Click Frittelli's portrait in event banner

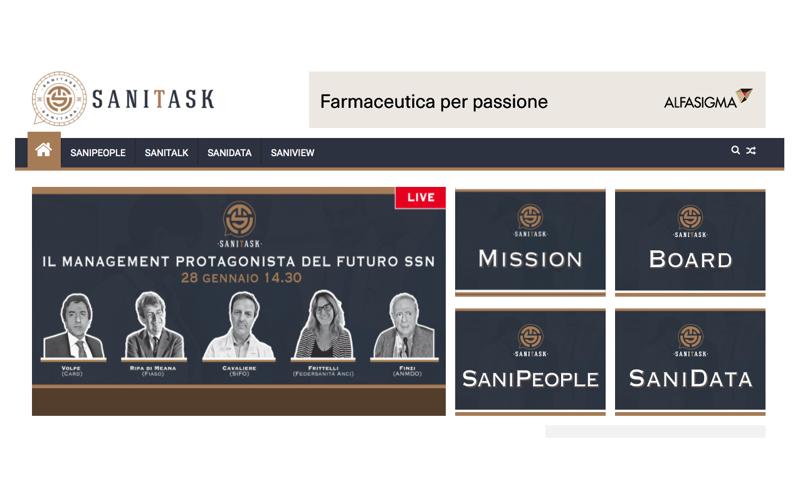[323, 325]
